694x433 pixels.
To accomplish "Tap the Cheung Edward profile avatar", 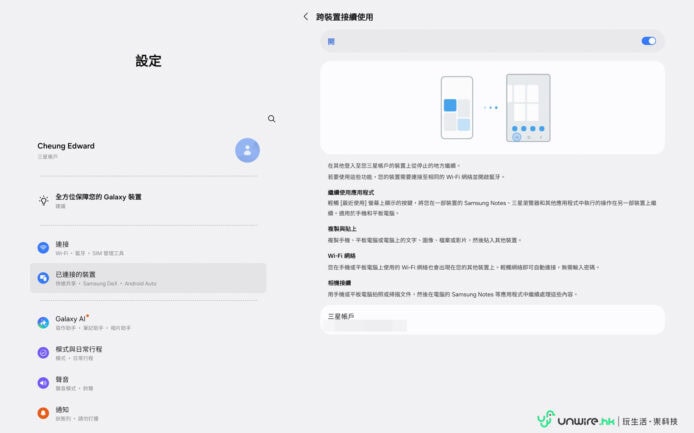I will coord(247,150).
